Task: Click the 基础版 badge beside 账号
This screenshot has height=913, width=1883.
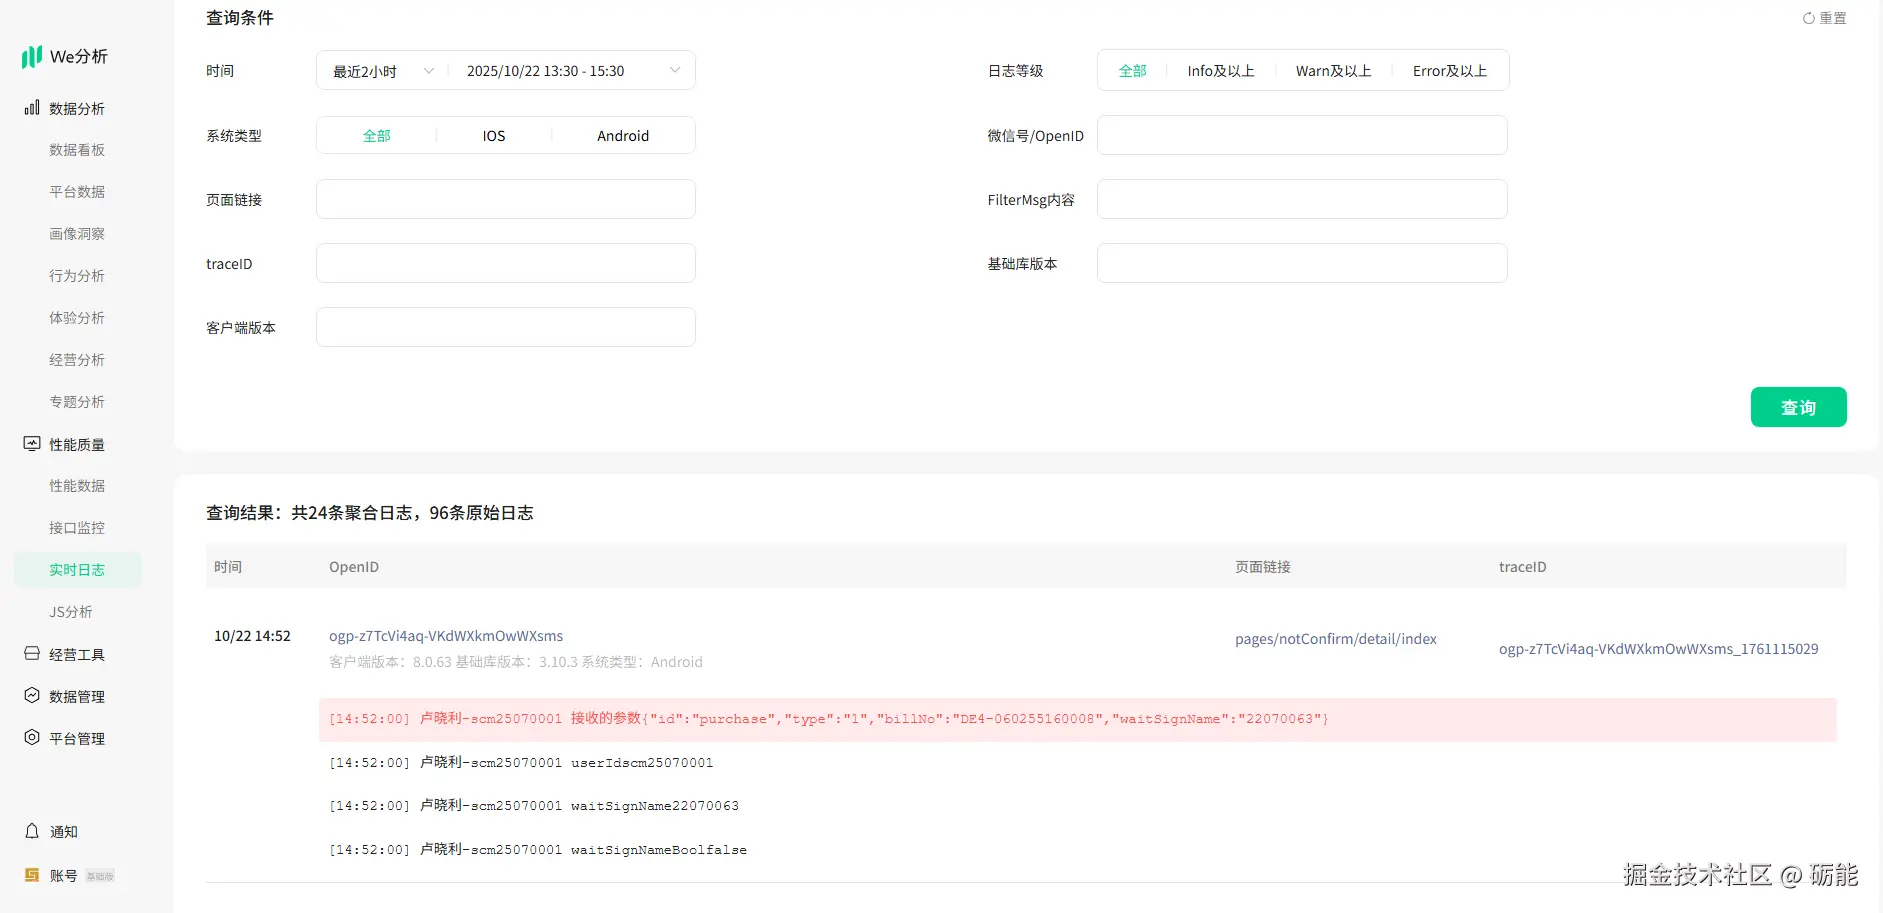Action: pyautogui.click(x=100, y=876)
